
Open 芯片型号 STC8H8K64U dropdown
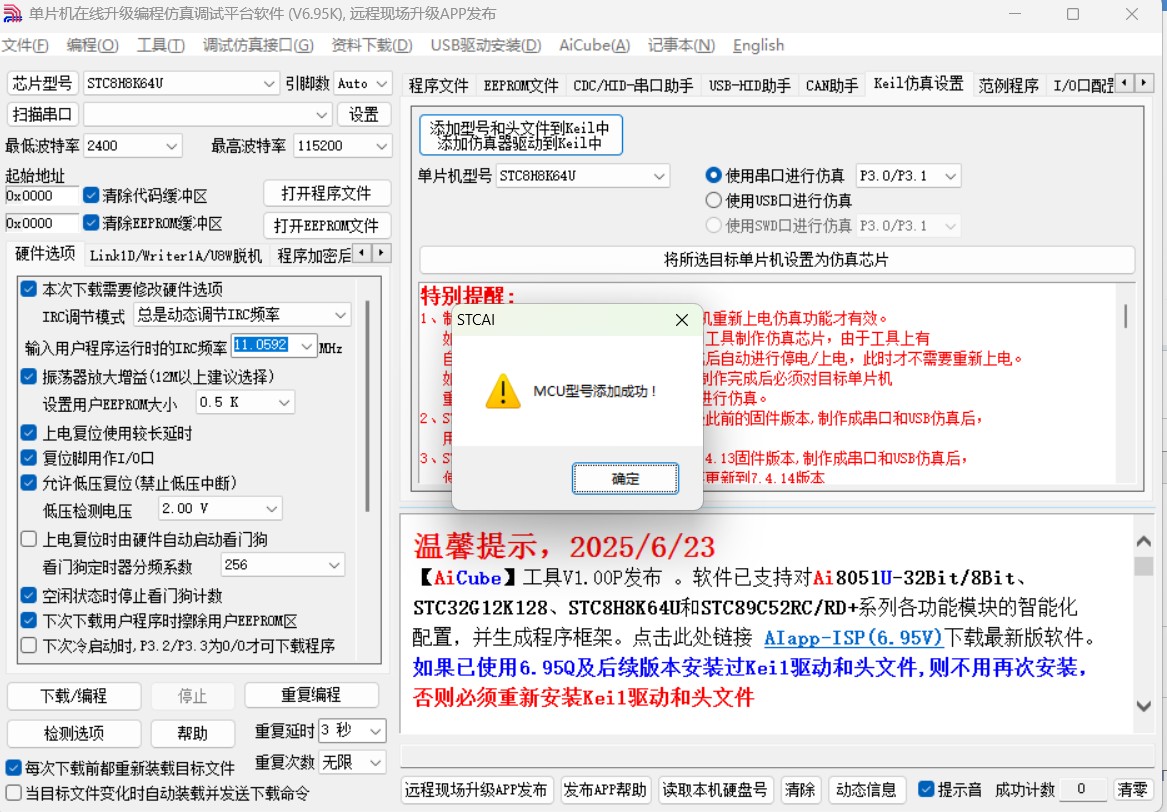[180, 83]
